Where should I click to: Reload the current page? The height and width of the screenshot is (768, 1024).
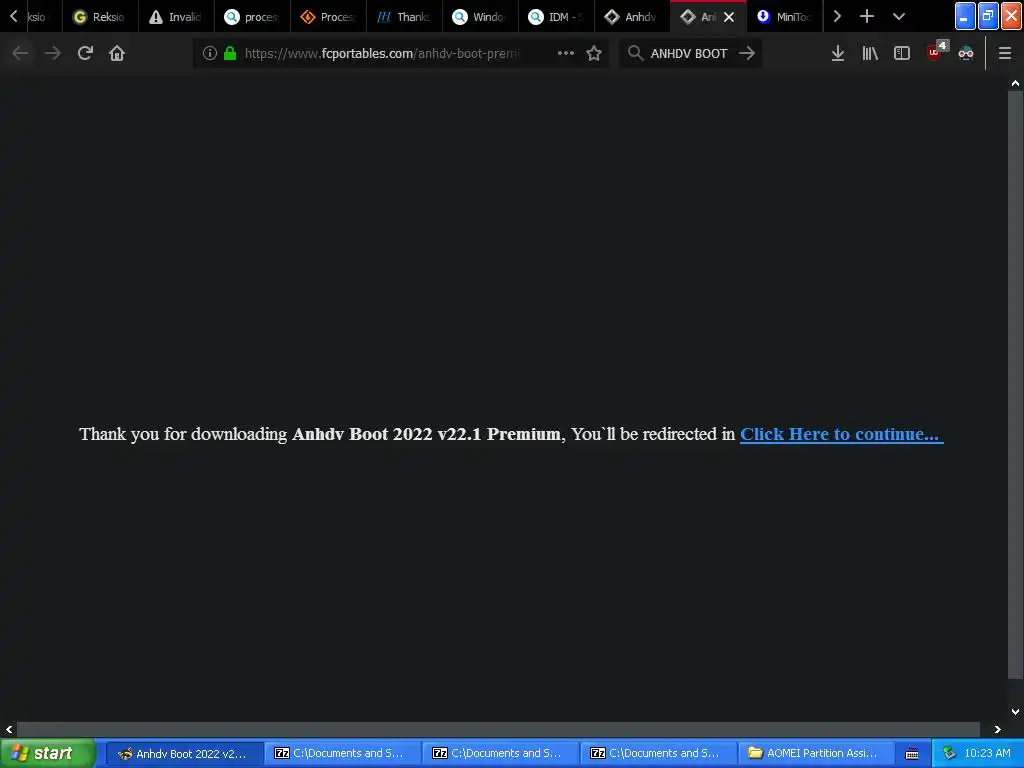point(85,53)
